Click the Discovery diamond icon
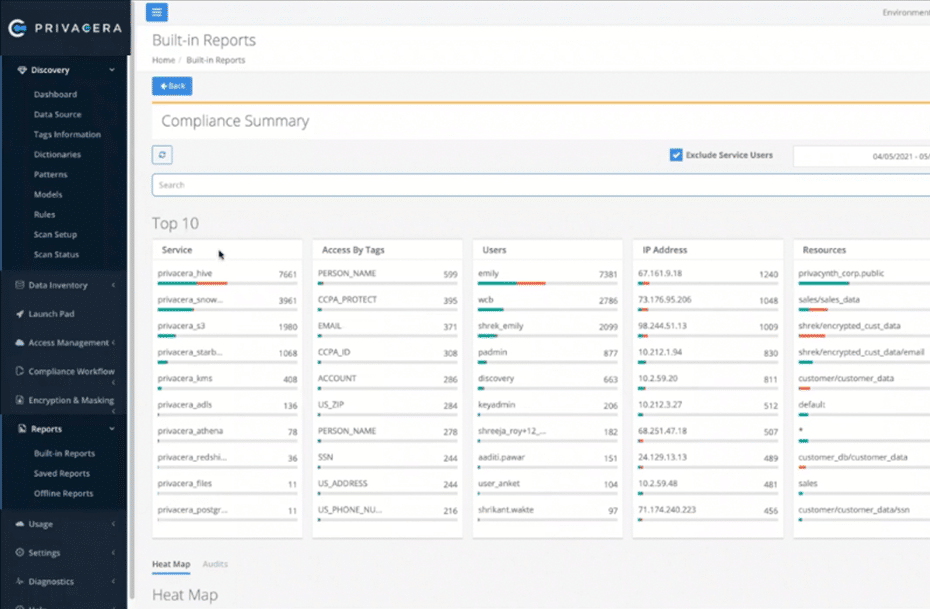This screenshot has width=930, height=609. (22, 70)
